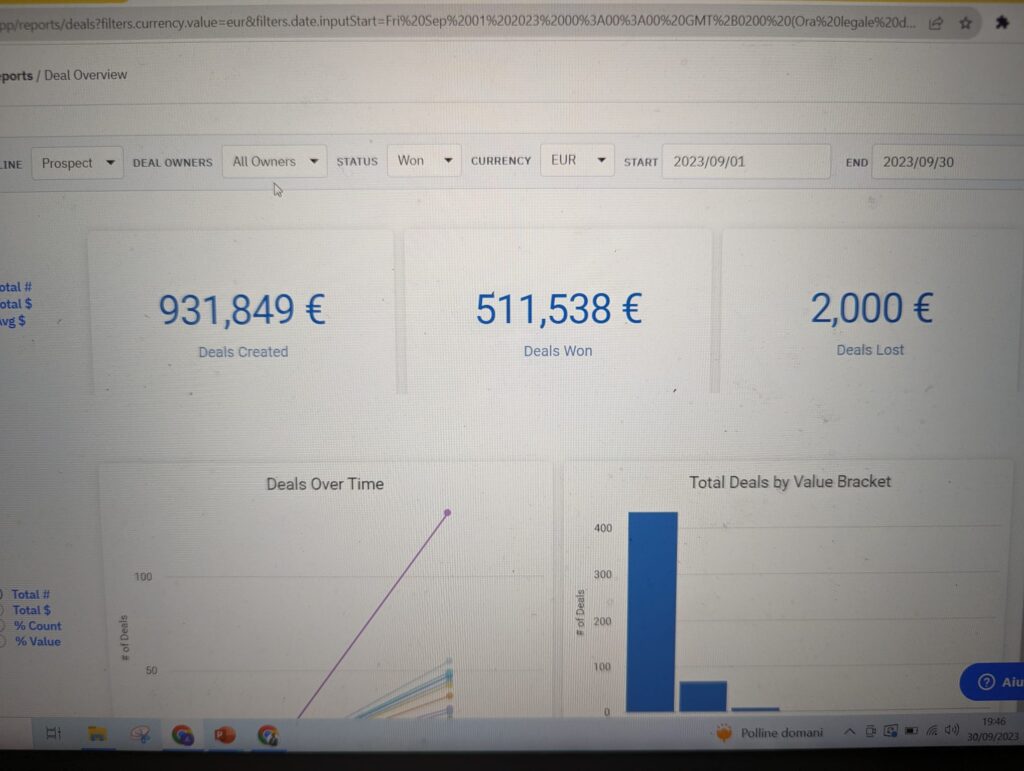
Task: Click the share icon in address bar
Action: tap(936, 24)
